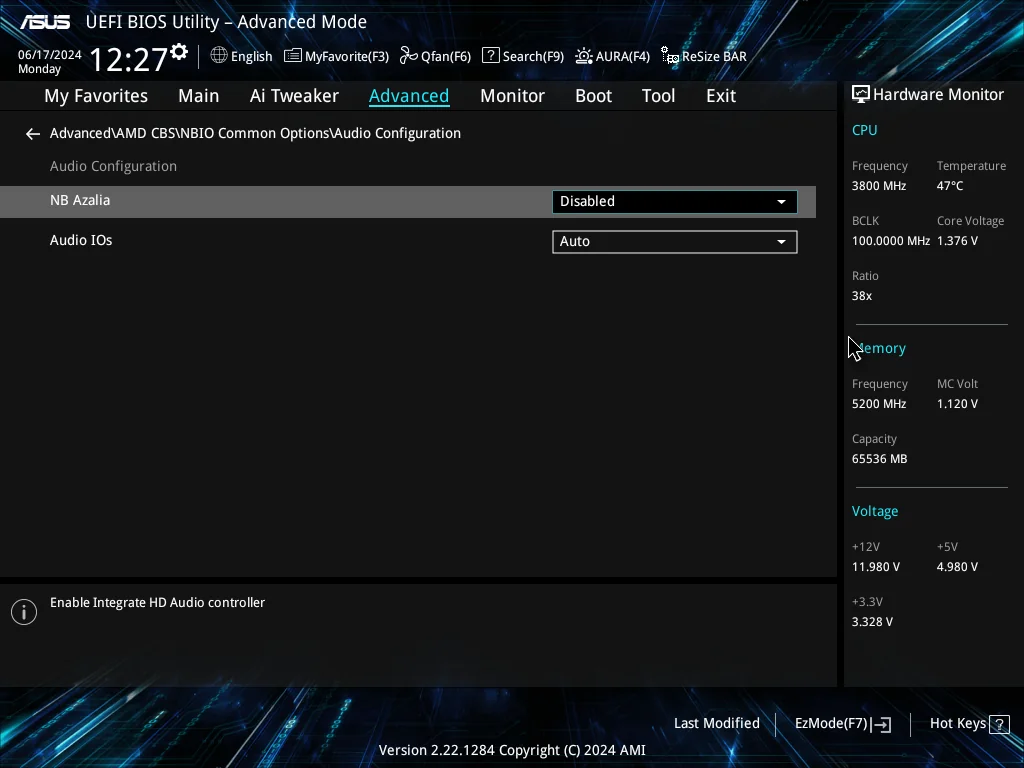Click the ReSize BAR icon
The height and width of the screenshot is (768, 1024).
click(x=669, y=56)
